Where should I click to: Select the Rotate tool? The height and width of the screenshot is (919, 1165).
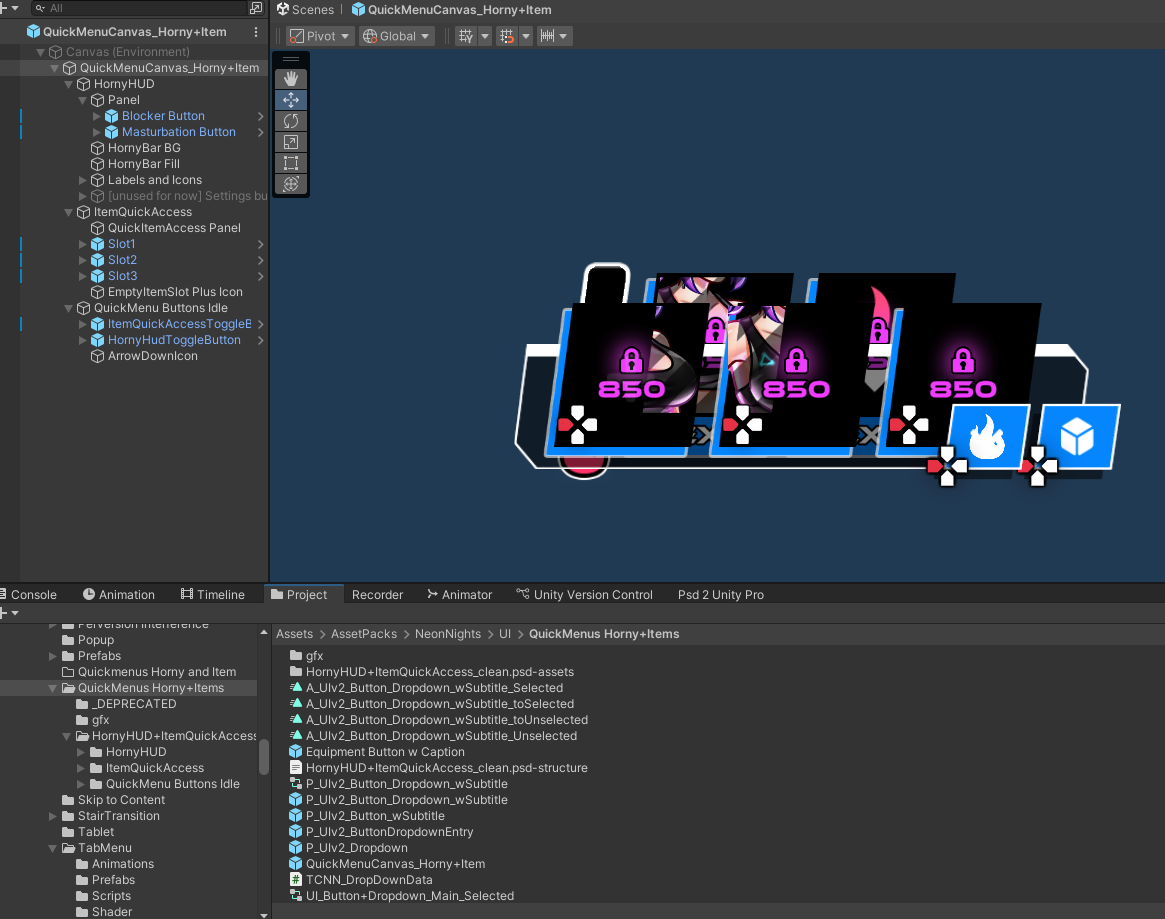pyautogui.click(x=291, y=121)
